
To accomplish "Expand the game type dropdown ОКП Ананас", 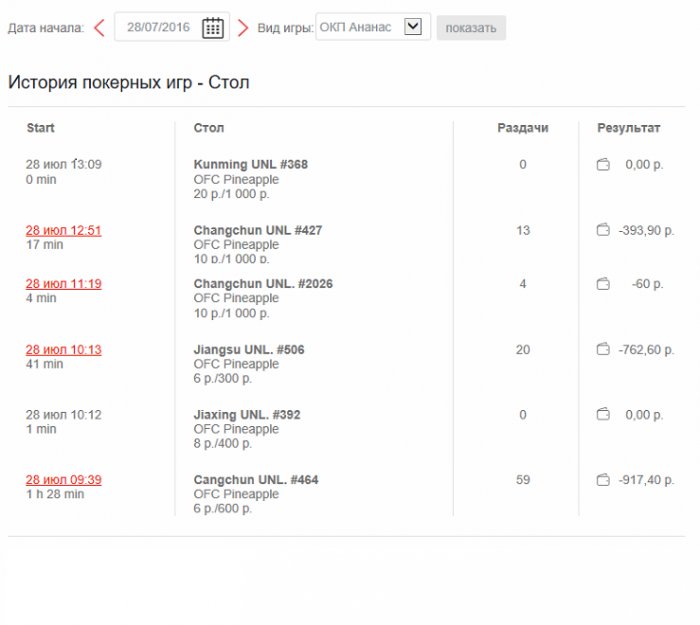I will [x=413, y=27].
